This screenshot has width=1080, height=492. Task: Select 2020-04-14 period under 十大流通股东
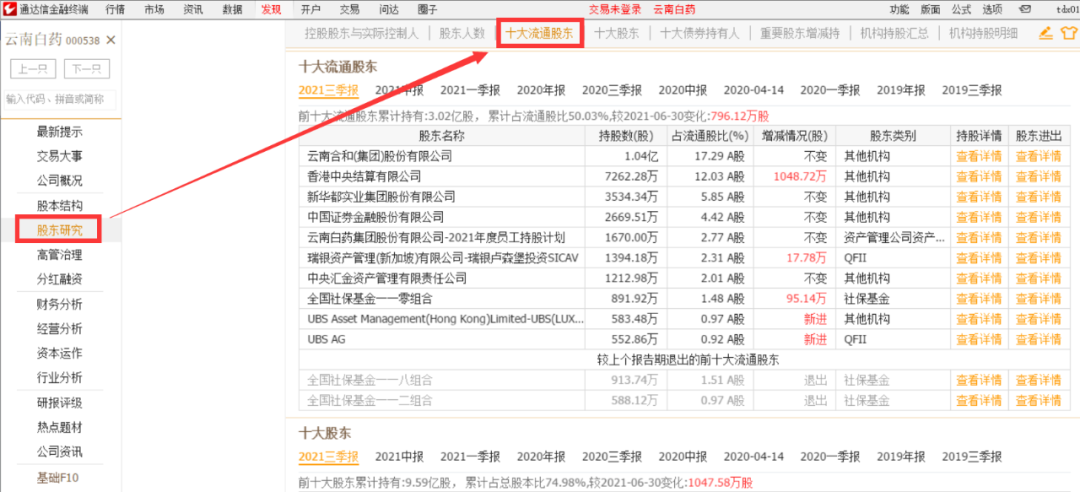point(754,90)
